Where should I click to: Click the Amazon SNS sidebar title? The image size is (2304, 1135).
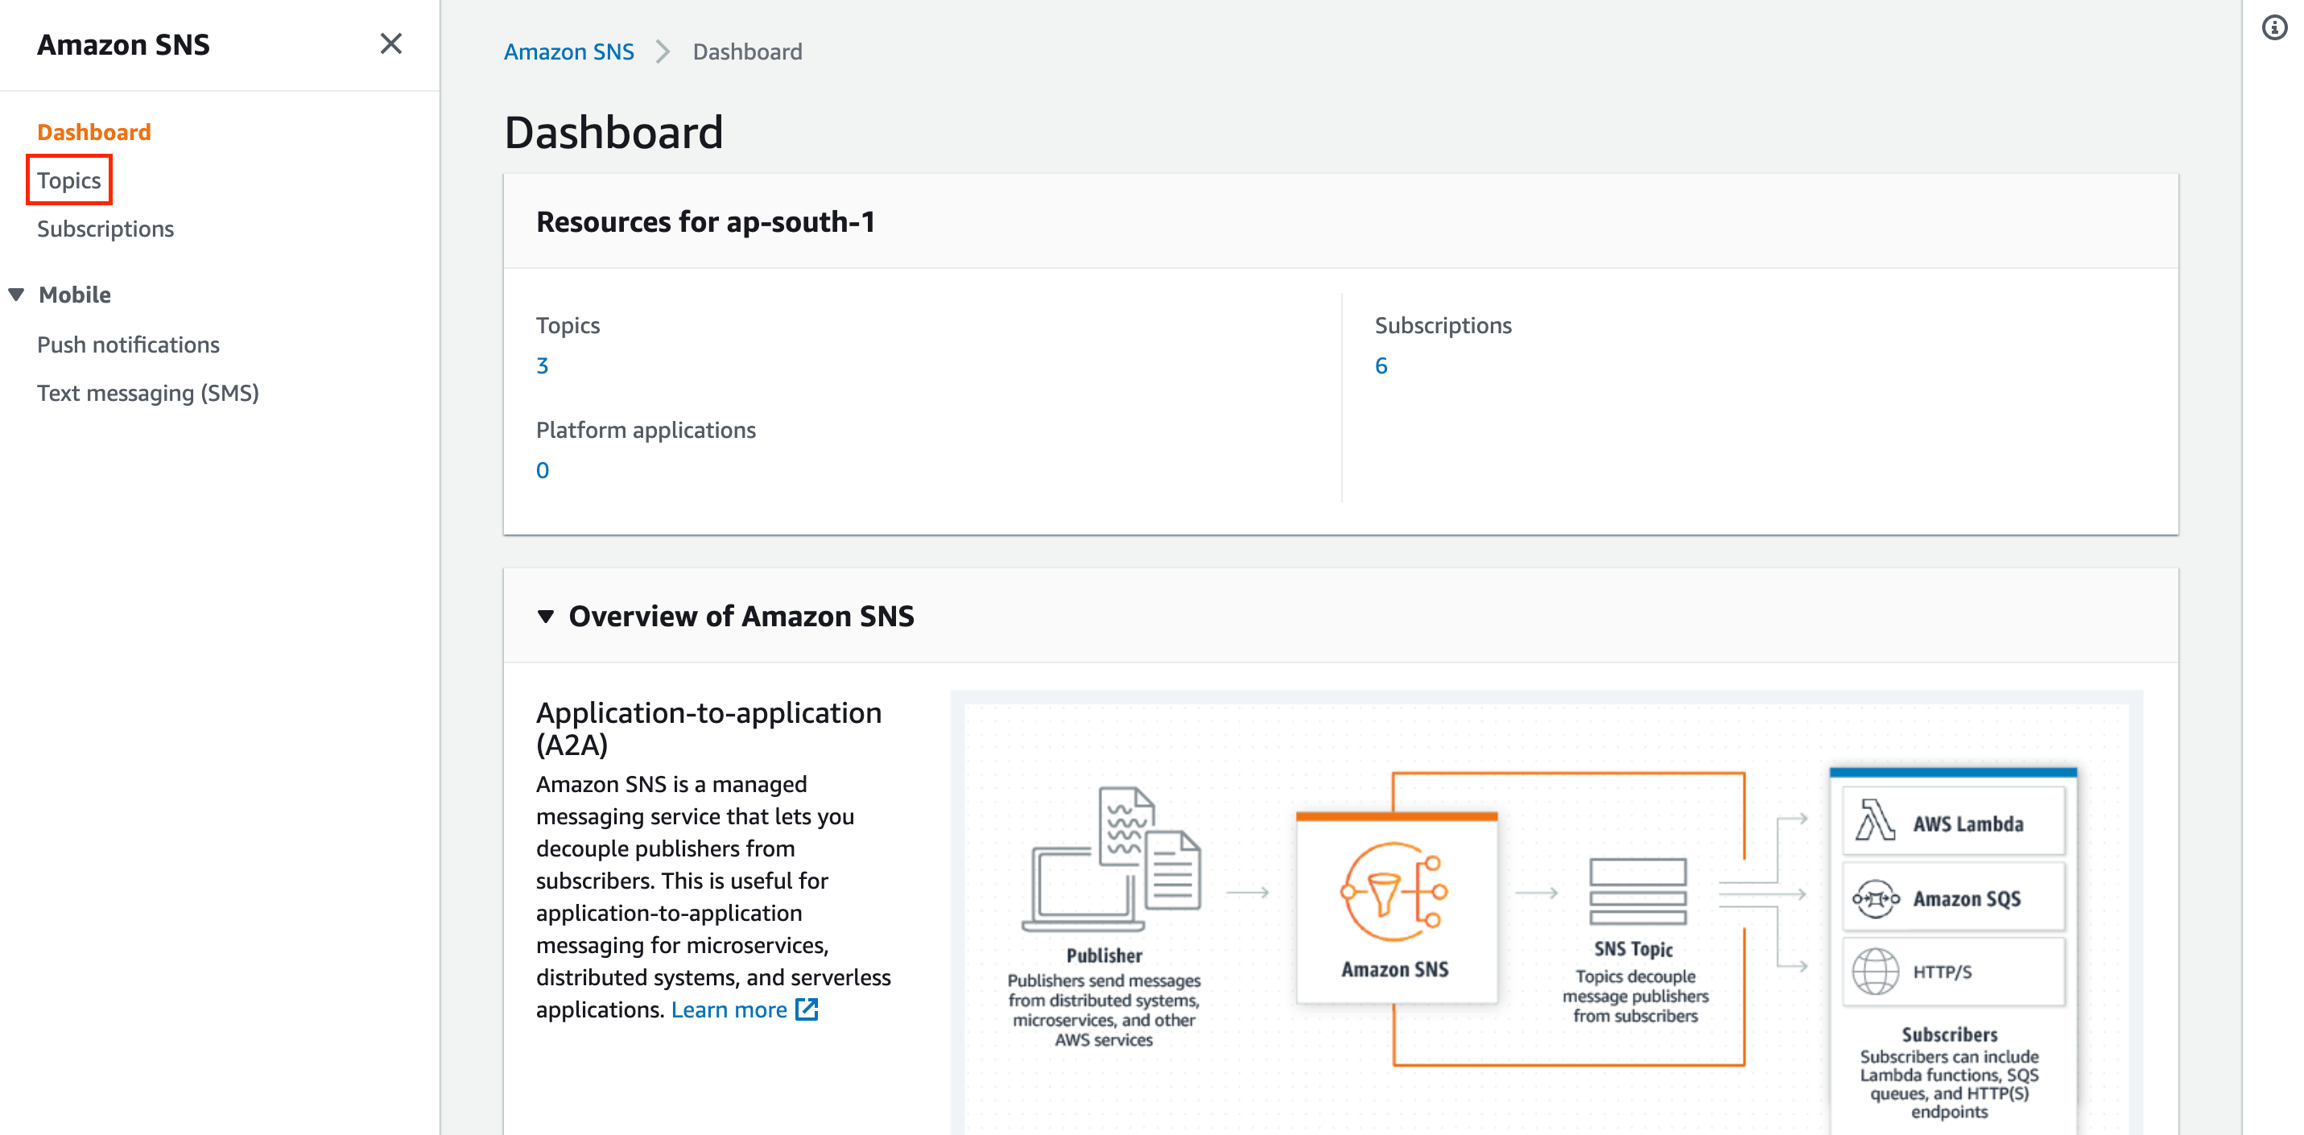[x=124, y=45]
